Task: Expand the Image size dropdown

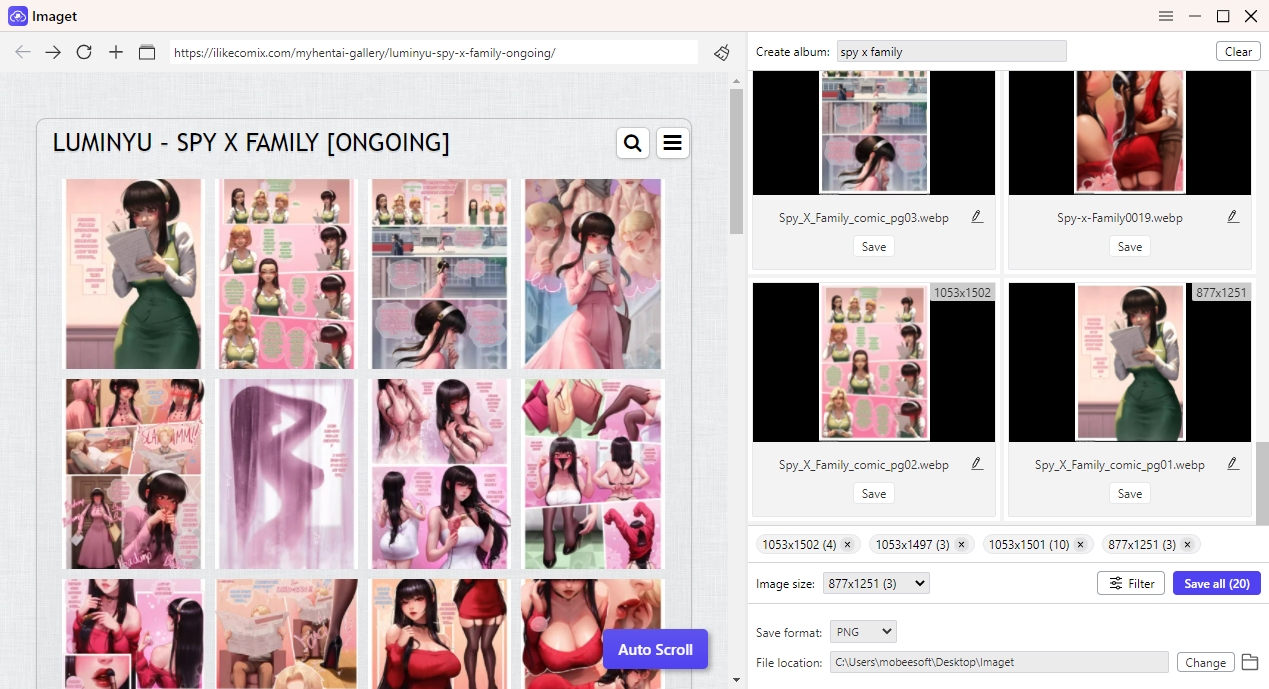Action: (876, 584)
